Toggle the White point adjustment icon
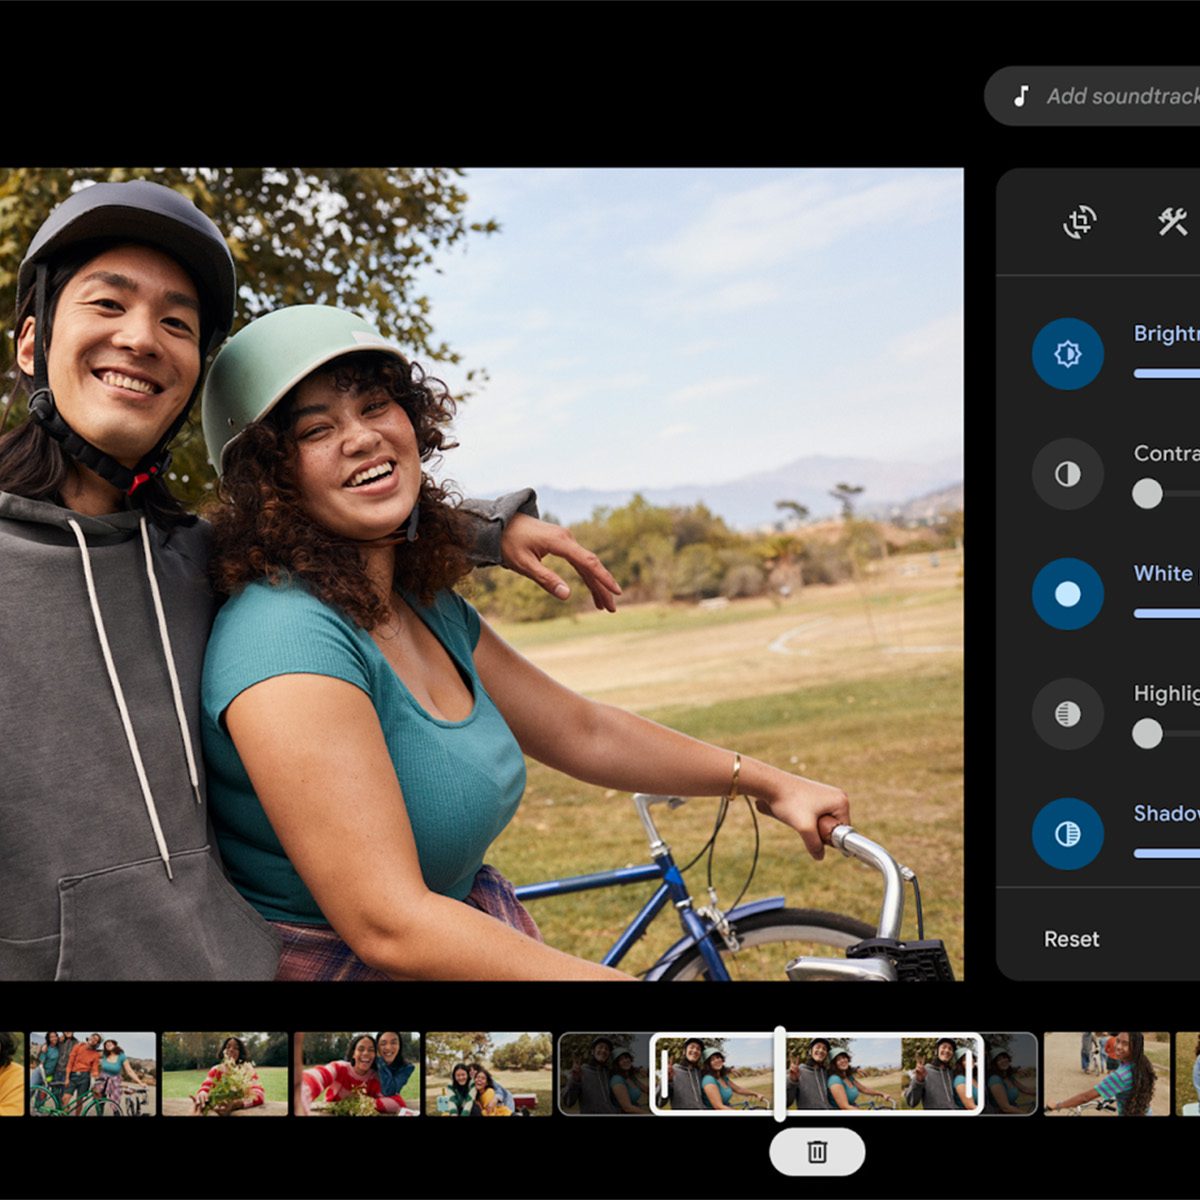This screenshot has height=1200, width=1200. coord(1067,593)
